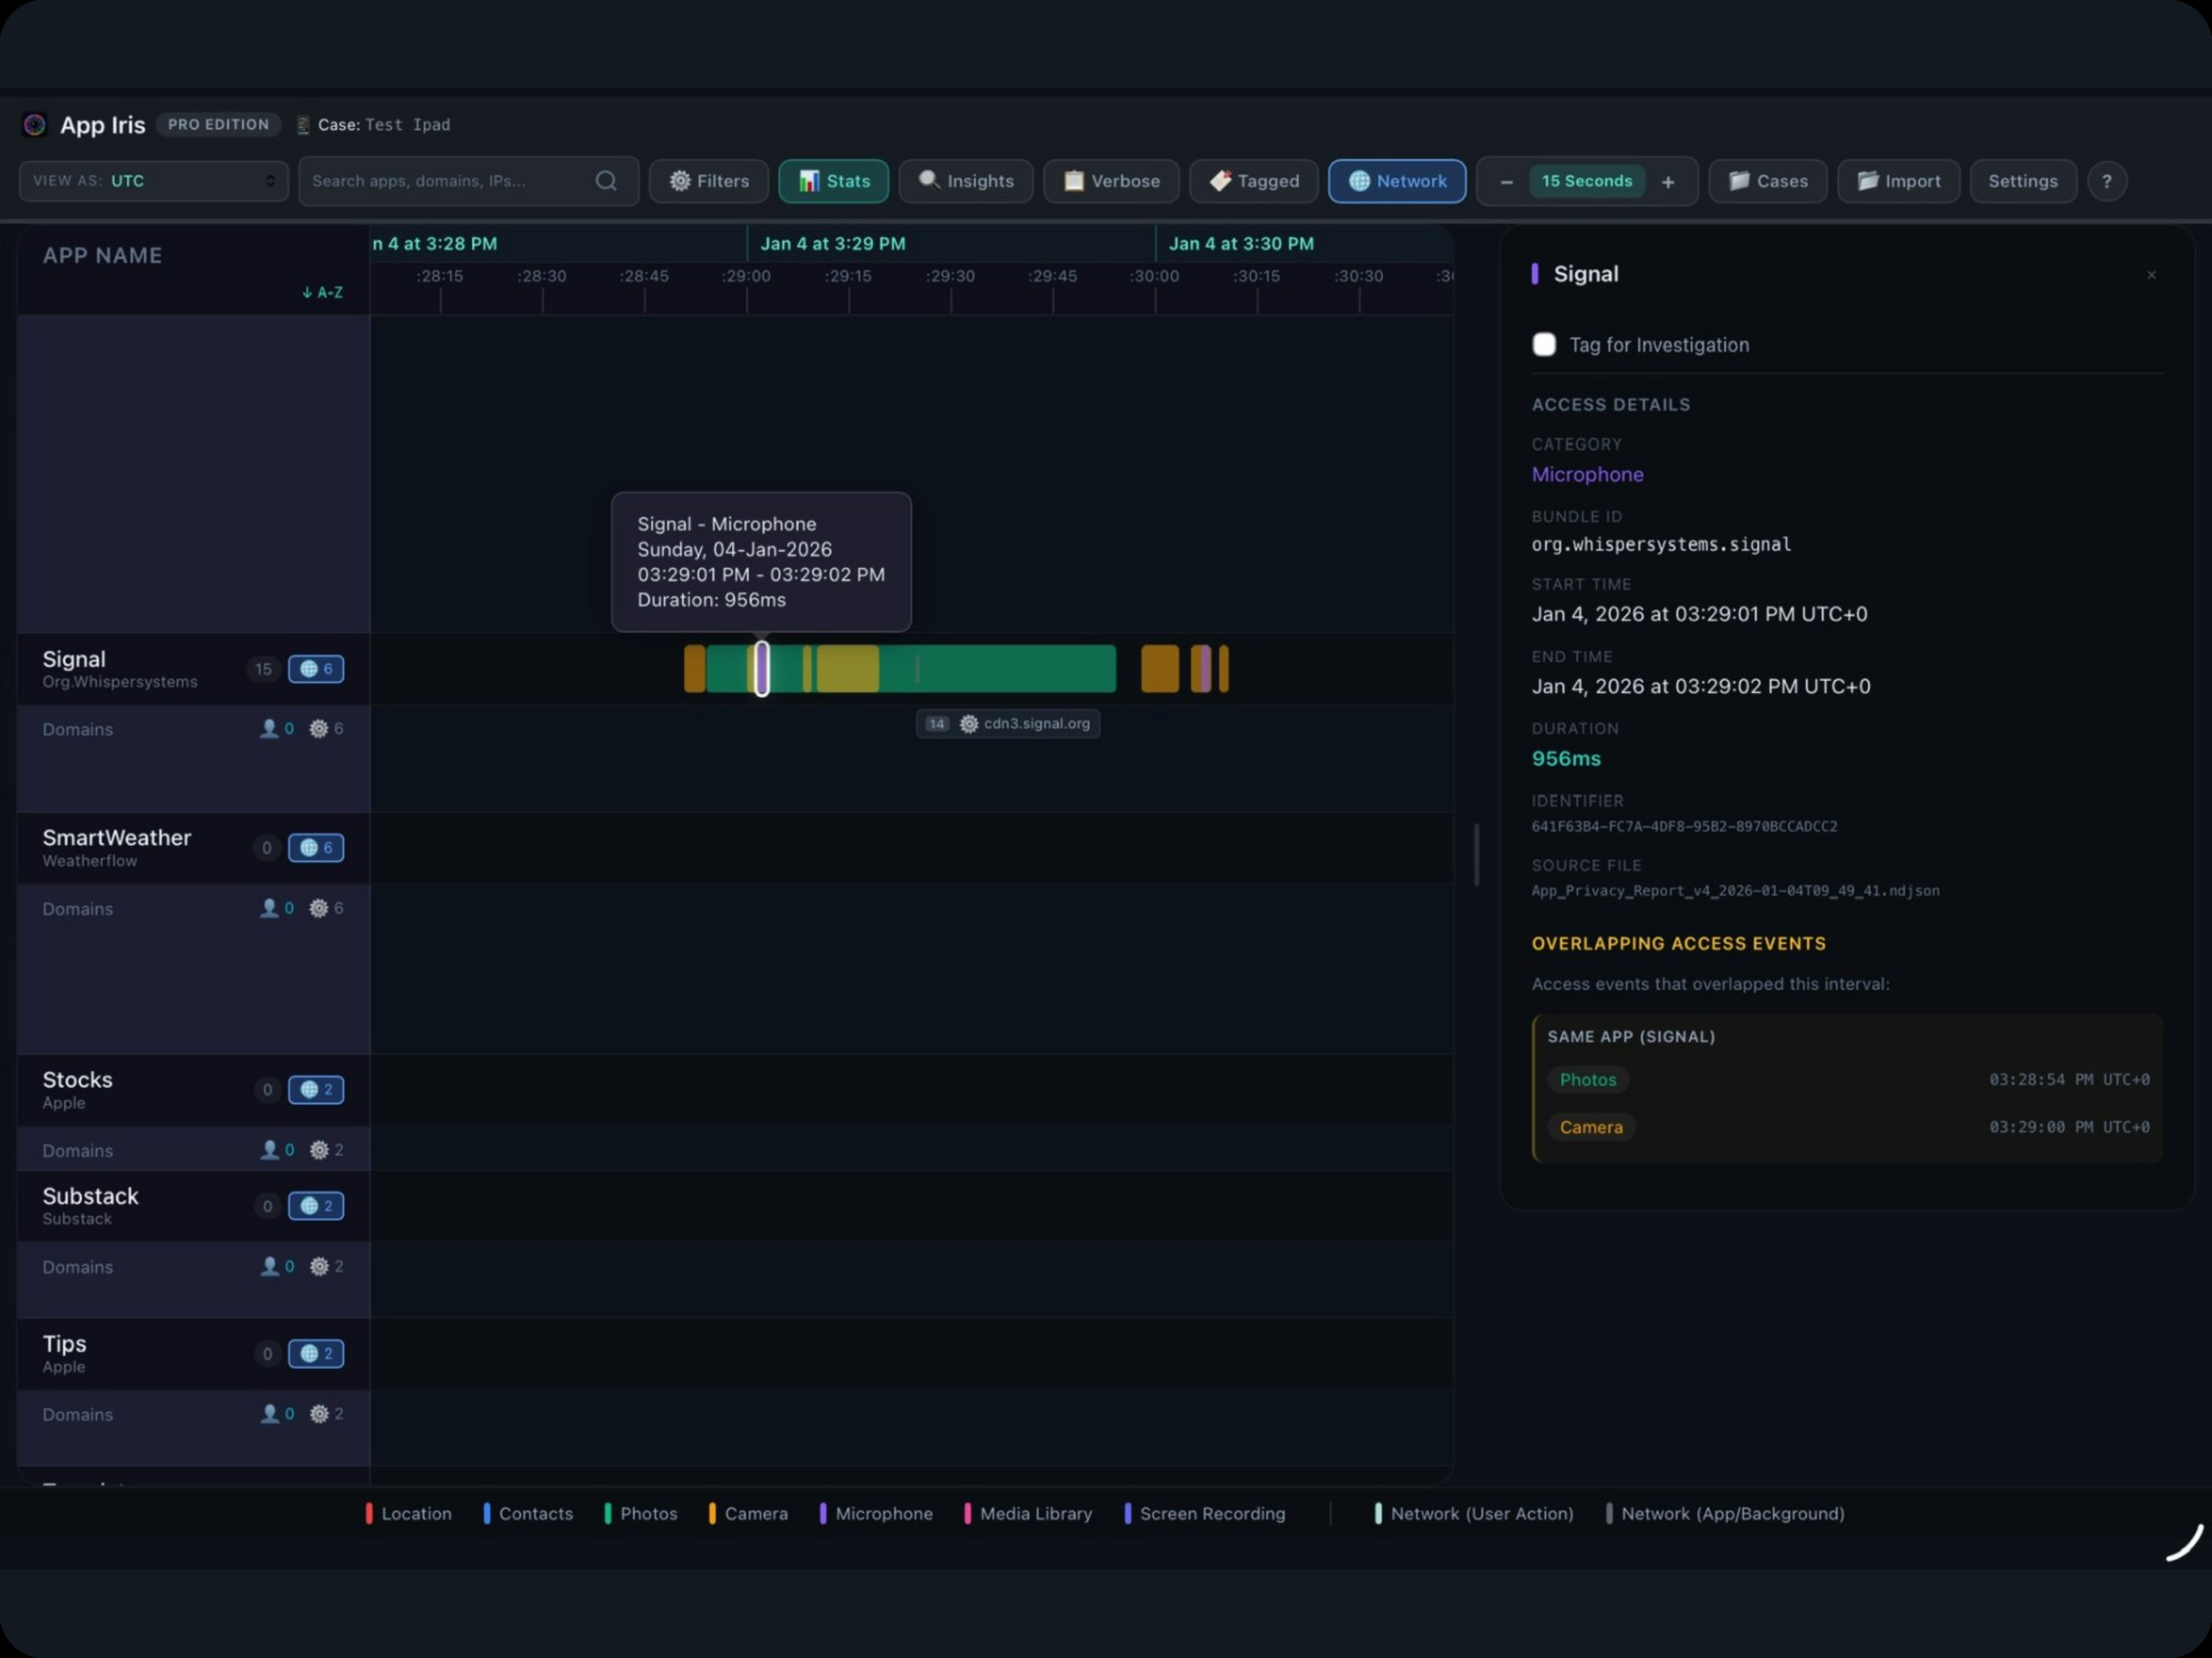Toggle Microphone category in legend
Viewport: 2212px width, 1658px height.
(876, 1514)
